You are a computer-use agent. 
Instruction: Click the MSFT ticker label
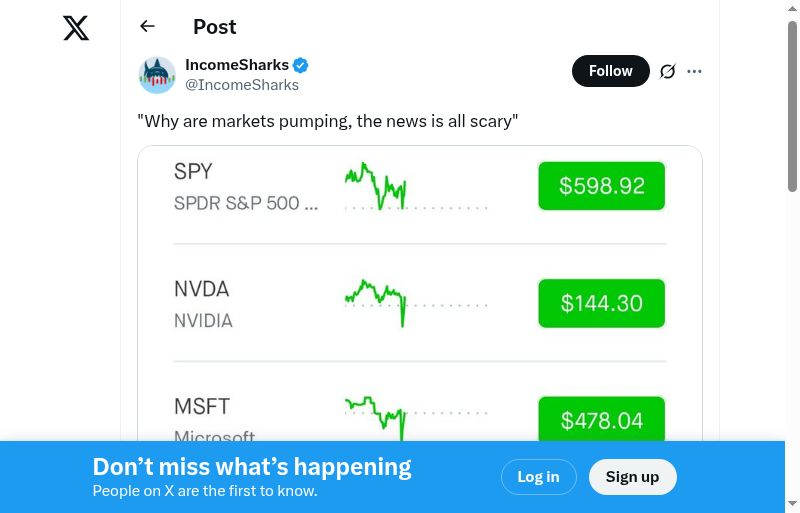coord(202,406)
